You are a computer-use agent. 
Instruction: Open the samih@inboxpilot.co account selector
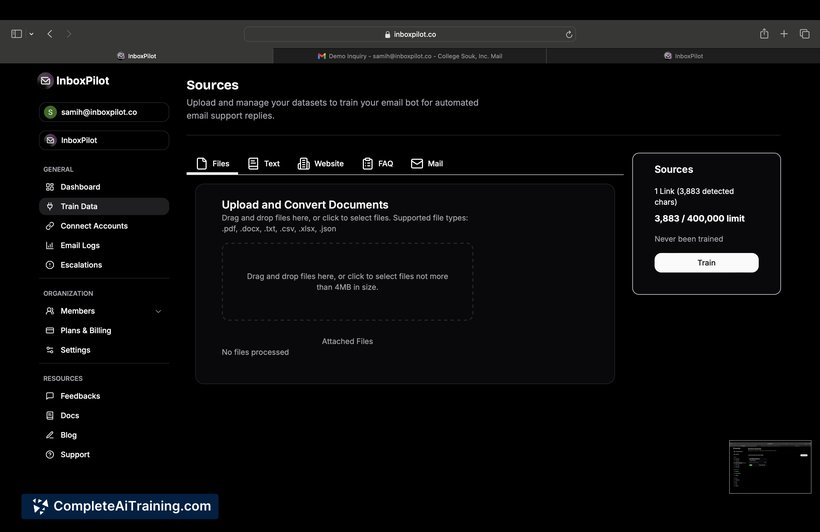coord(104,112)
